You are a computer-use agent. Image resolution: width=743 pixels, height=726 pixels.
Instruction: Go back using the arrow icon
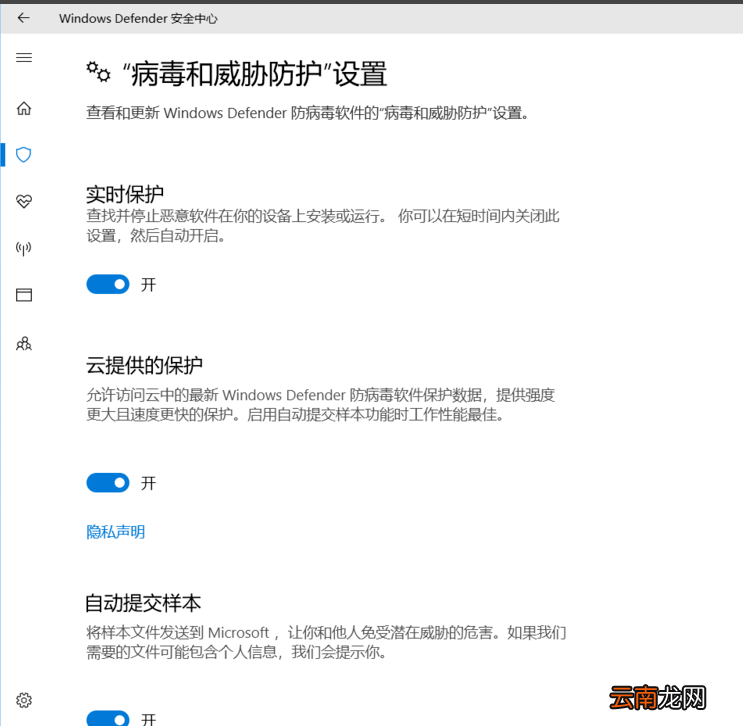tap(23, 18)
